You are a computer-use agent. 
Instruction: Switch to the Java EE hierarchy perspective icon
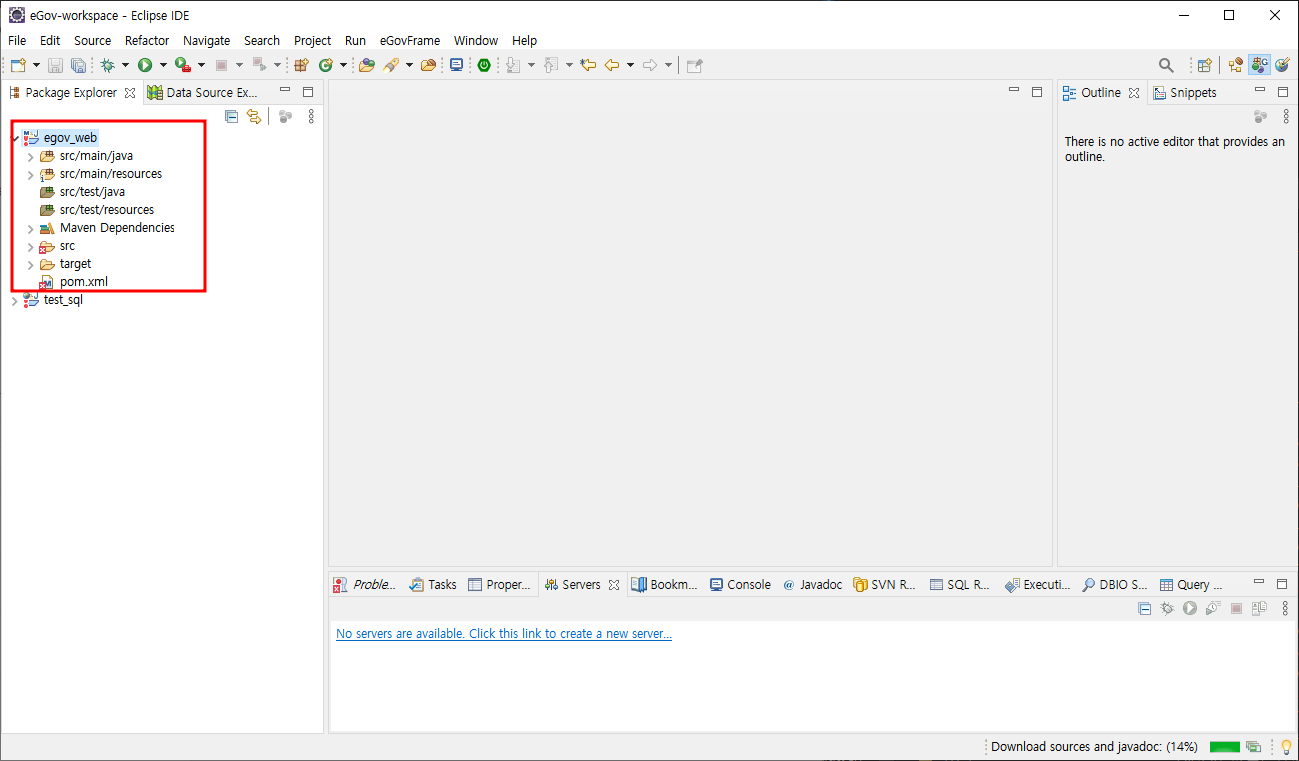(1236, 65)
